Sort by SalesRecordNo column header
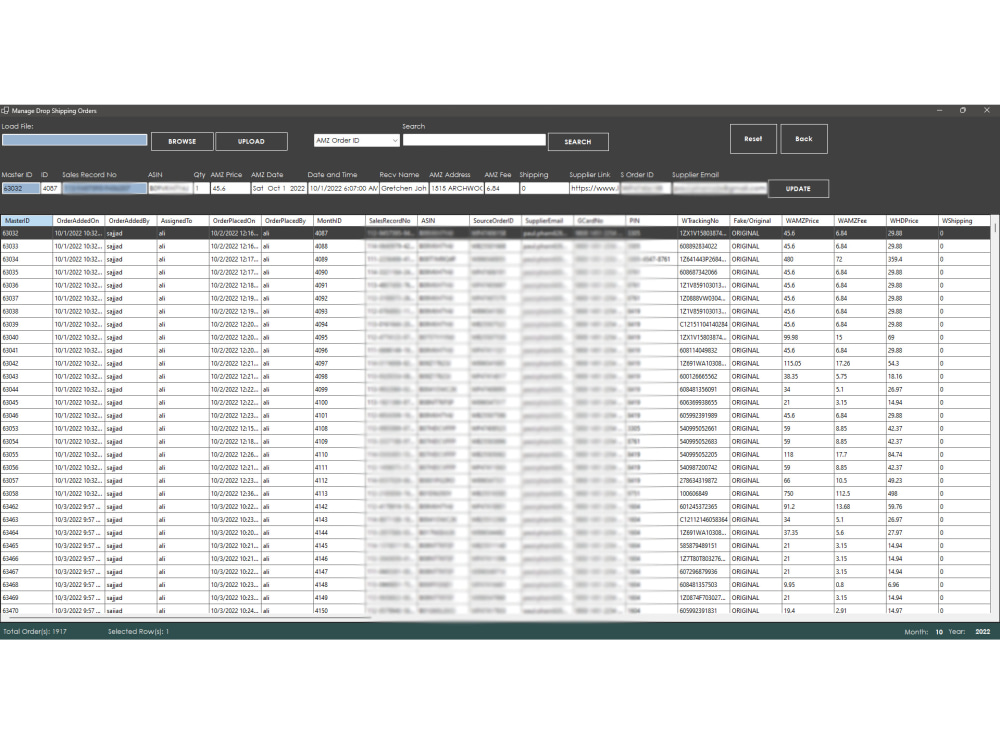This screenshot has height=750, width=1000. tap(391, 221)
